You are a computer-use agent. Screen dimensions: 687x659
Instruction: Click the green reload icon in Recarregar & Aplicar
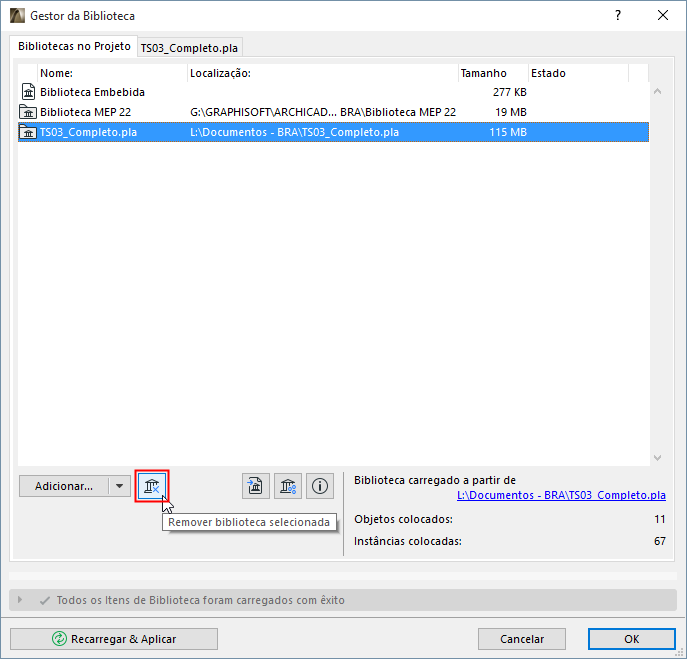click(59, 639)
